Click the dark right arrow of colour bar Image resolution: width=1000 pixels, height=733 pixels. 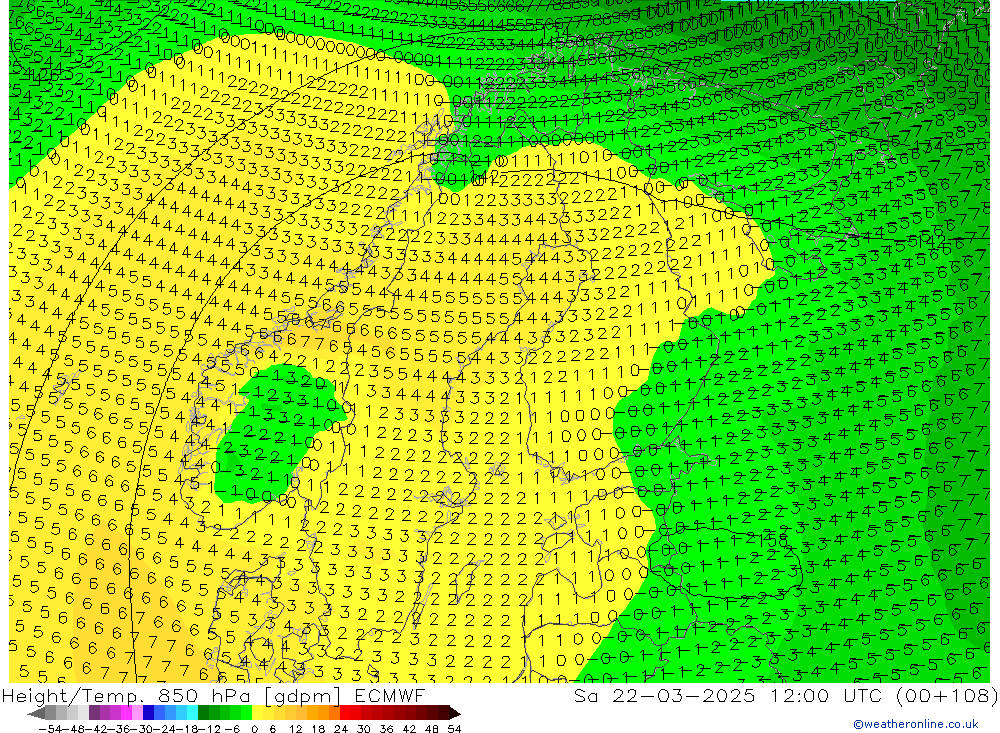point(455,714)
